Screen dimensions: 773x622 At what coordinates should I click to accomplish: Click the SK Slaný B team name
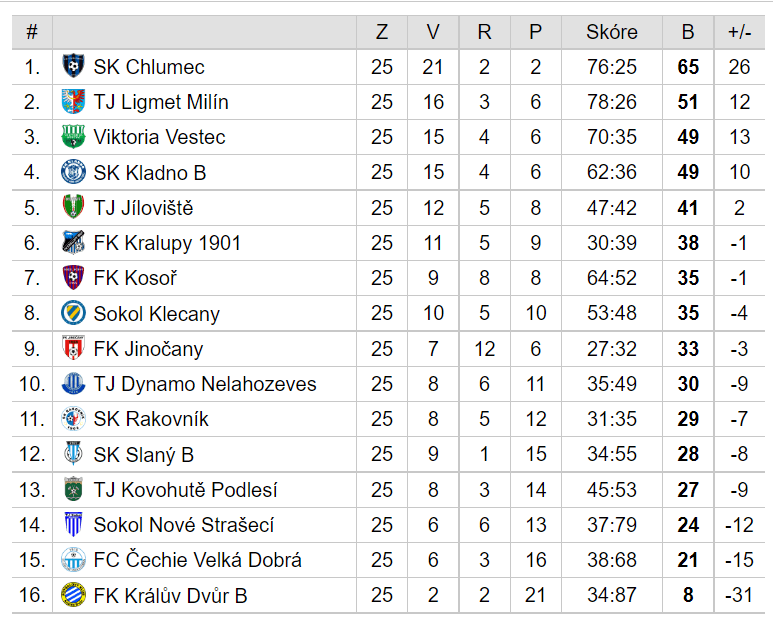[143, 454]
